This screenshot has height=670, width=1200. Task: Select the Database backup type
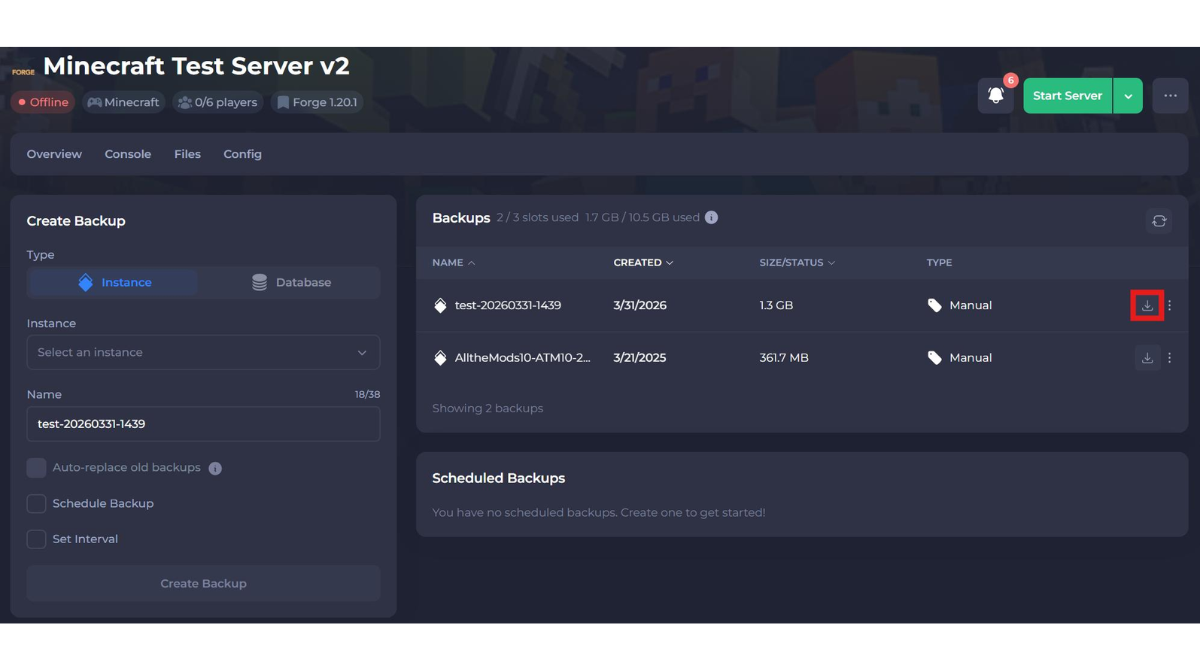291,283
